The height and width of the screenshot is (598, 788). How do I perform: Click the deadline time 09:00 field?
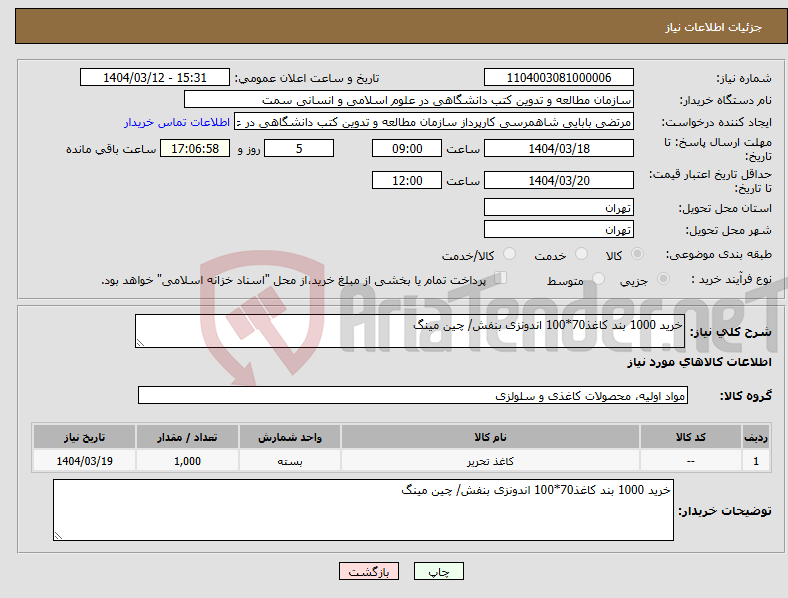point(407,148)
